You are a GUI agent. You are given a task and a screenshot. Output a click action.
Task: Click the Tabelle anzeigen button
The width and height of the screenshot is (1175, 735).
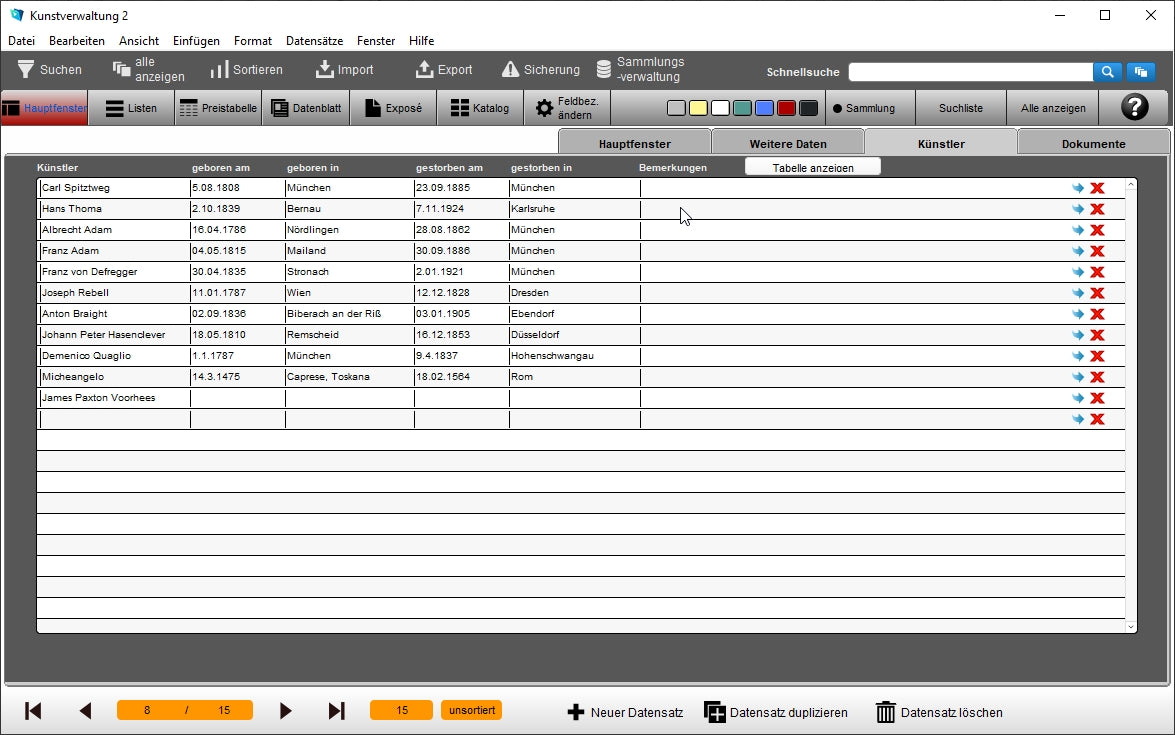point(812,167)
